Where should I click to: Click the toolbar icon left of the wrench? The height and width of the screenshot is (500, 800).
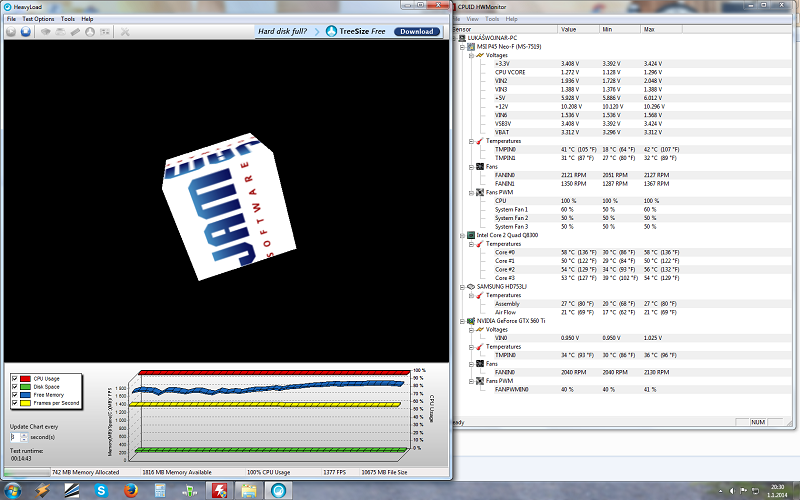[x=105, y=32]
